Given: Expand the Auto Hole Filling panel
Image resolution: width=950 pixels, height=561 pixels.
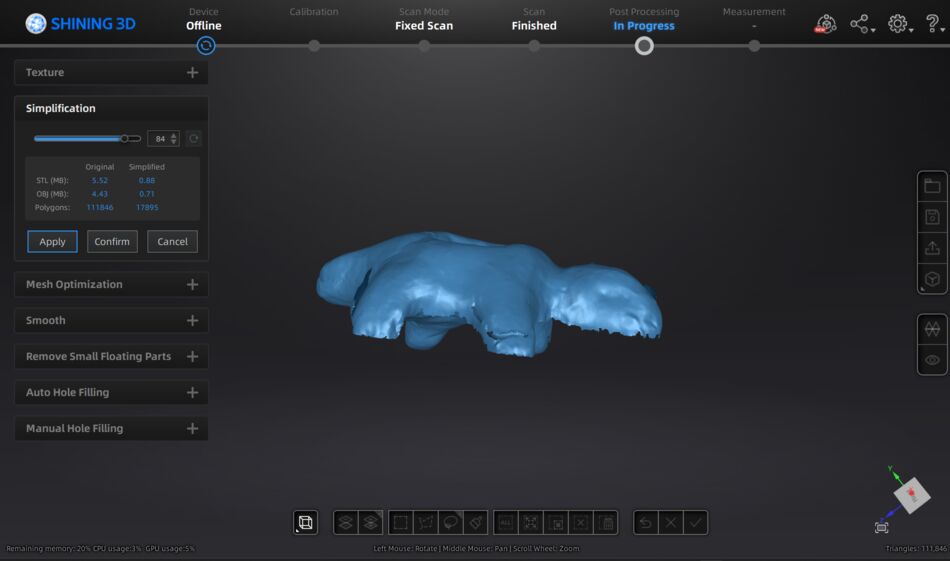Looking at the screenshot, I should (x=111, y=393).
